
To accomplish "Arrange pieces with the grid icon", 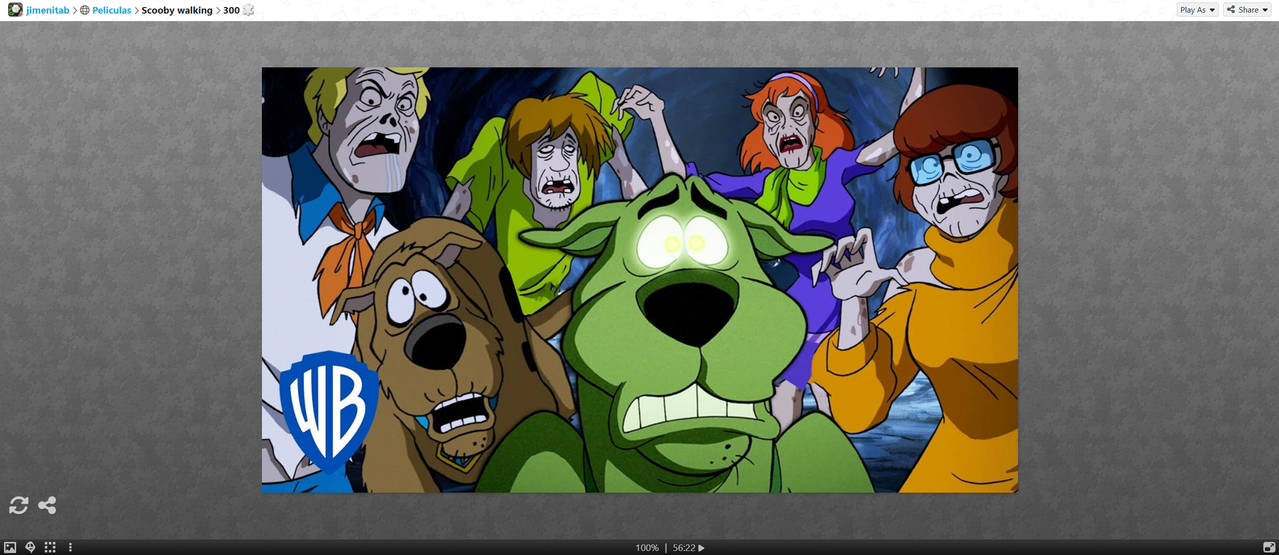I will (x=50, y=547).
